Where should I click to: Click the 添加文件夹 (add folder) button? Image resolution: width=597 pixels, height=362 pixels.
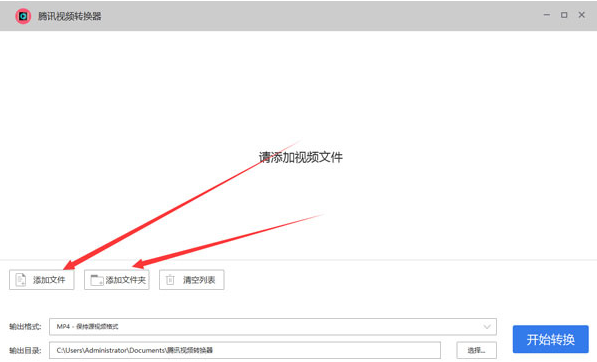click(117, 280)
